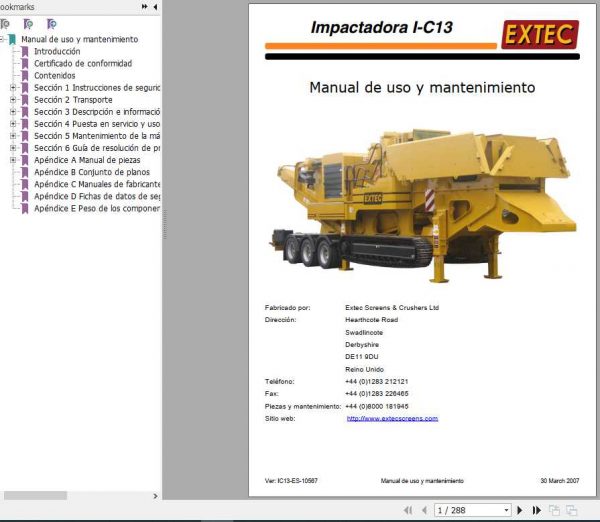Image resolution: width=600 pixels, height=522 pixels.
Task: Expand Sección 6 Guía de resolución
Action: click(13, 148)
